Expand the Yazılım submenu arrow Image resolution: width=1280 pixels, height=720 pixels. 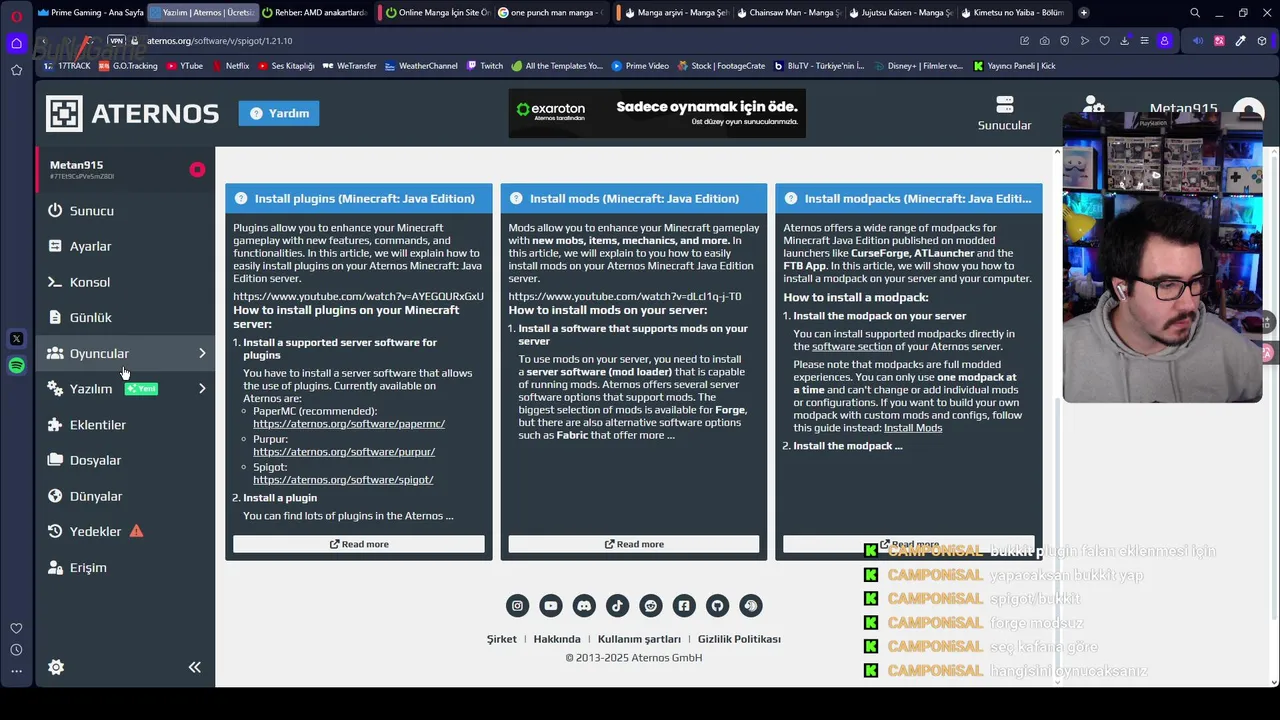(x=202, y=389)
